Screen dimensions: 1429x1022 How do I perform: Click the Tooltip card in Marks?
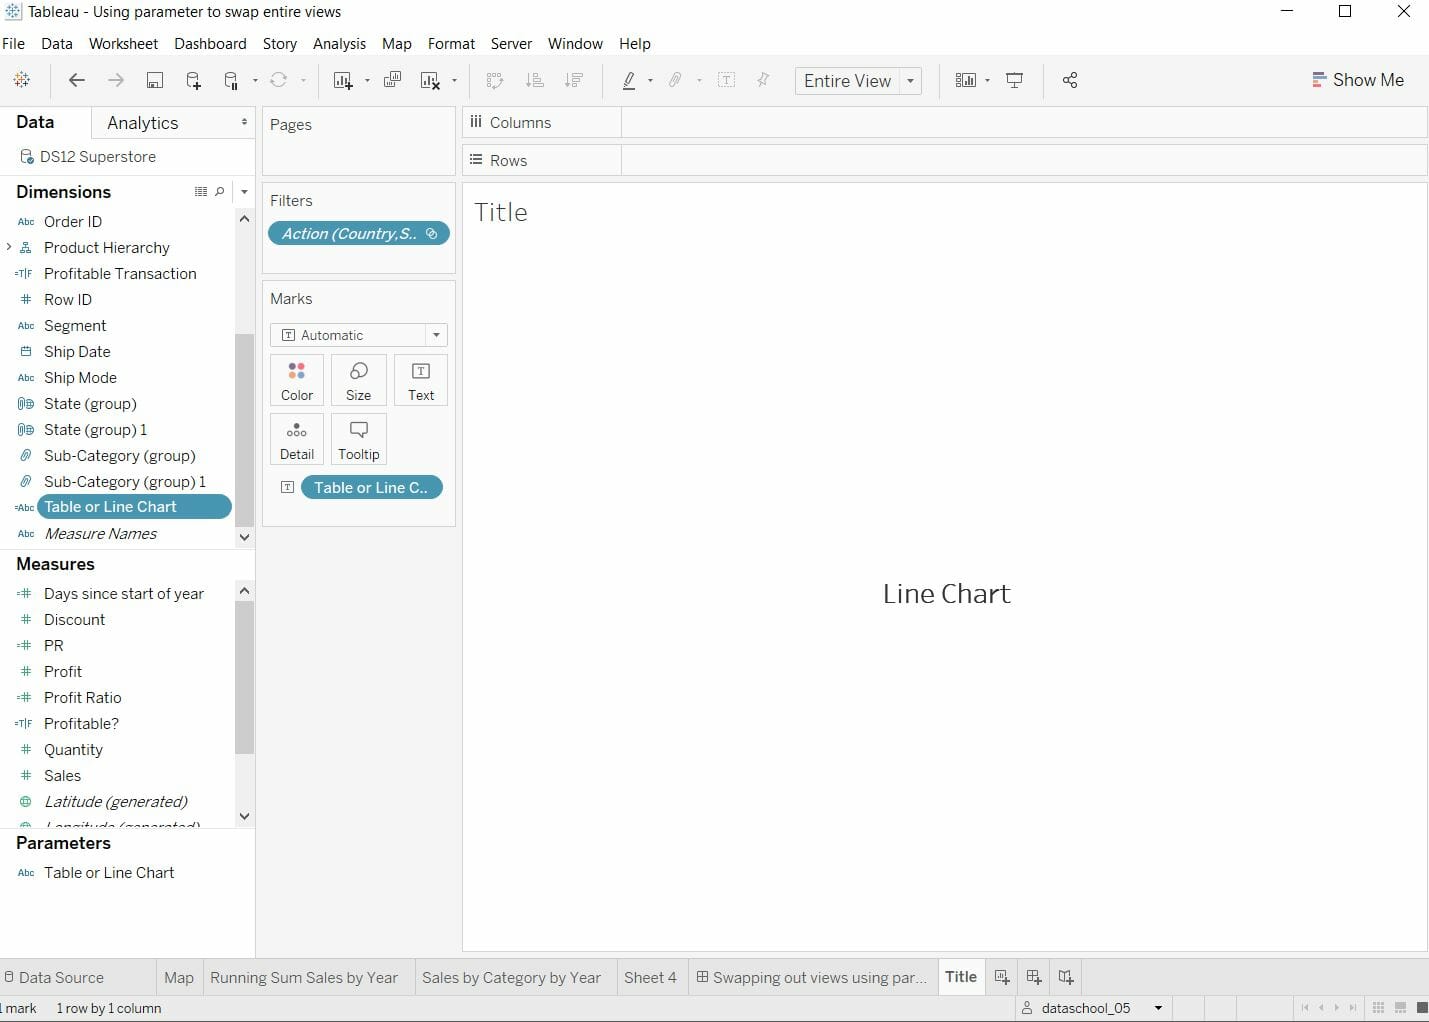click(358, 439)
